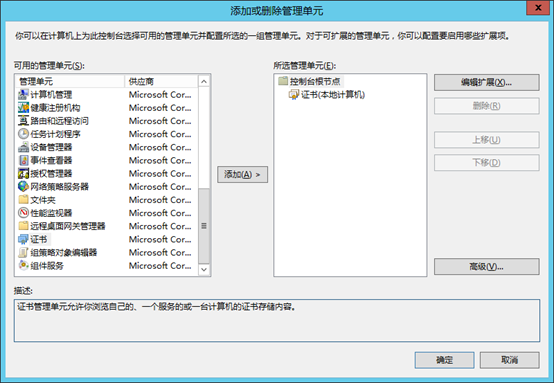The image size is (554, 383).
Task: Select the 证书 snap-in icon in available list
Action: [x=23, y=239]
